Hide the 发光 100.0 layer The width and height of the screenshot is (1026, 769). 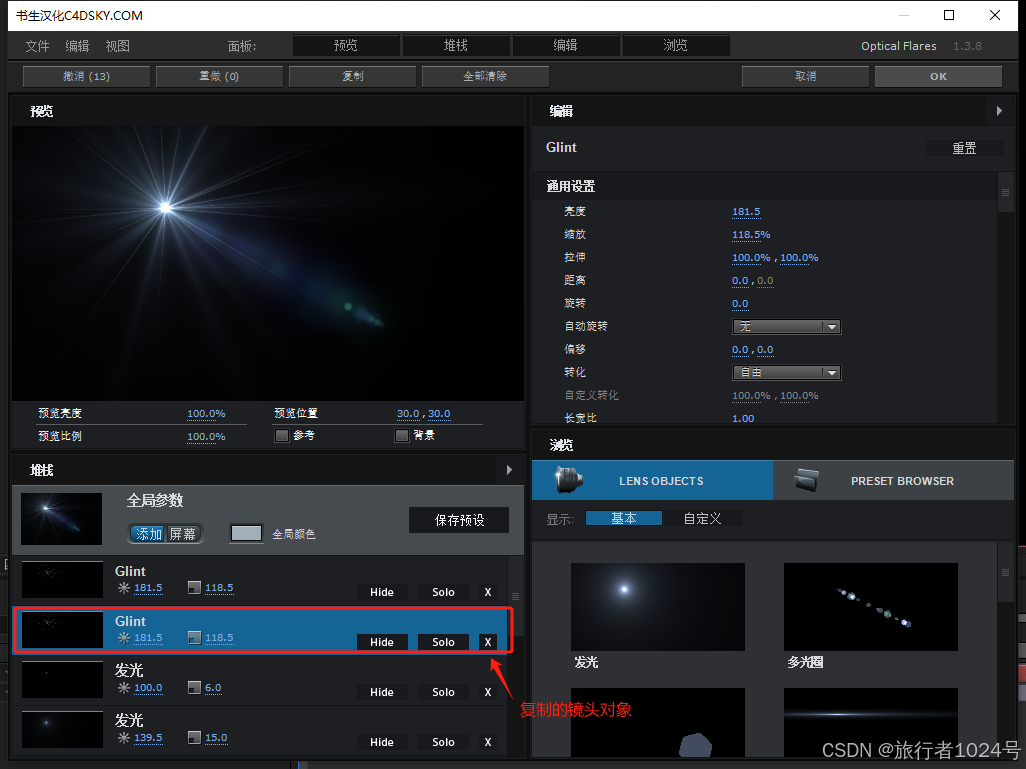coord(382,692)
